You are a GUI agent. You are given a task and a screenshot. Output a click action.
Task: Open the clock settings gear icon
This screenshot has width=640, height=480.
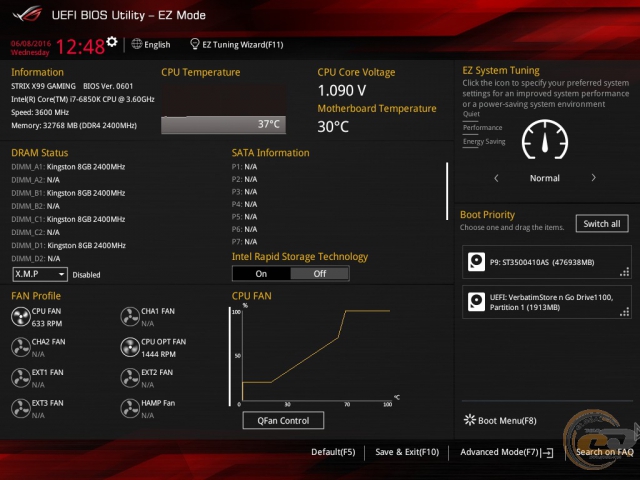tap(111, 41)
